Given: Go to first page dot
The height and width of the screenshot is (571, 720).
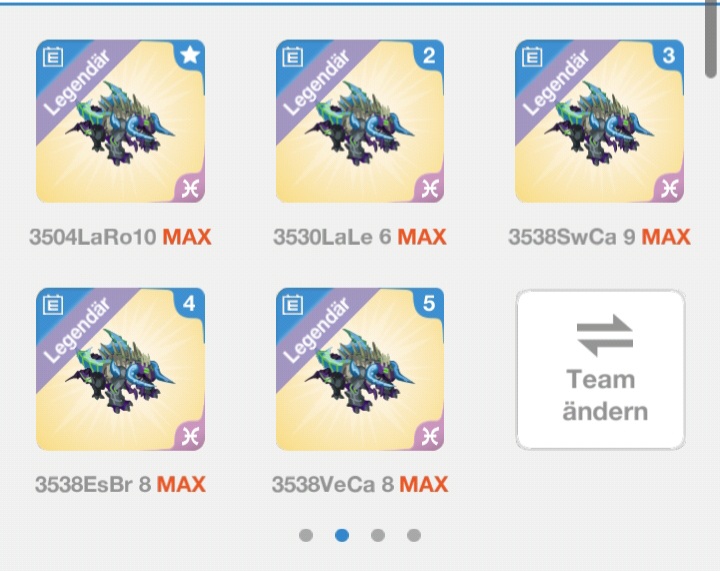Looking at the screenshot, I should pos(306,535).
